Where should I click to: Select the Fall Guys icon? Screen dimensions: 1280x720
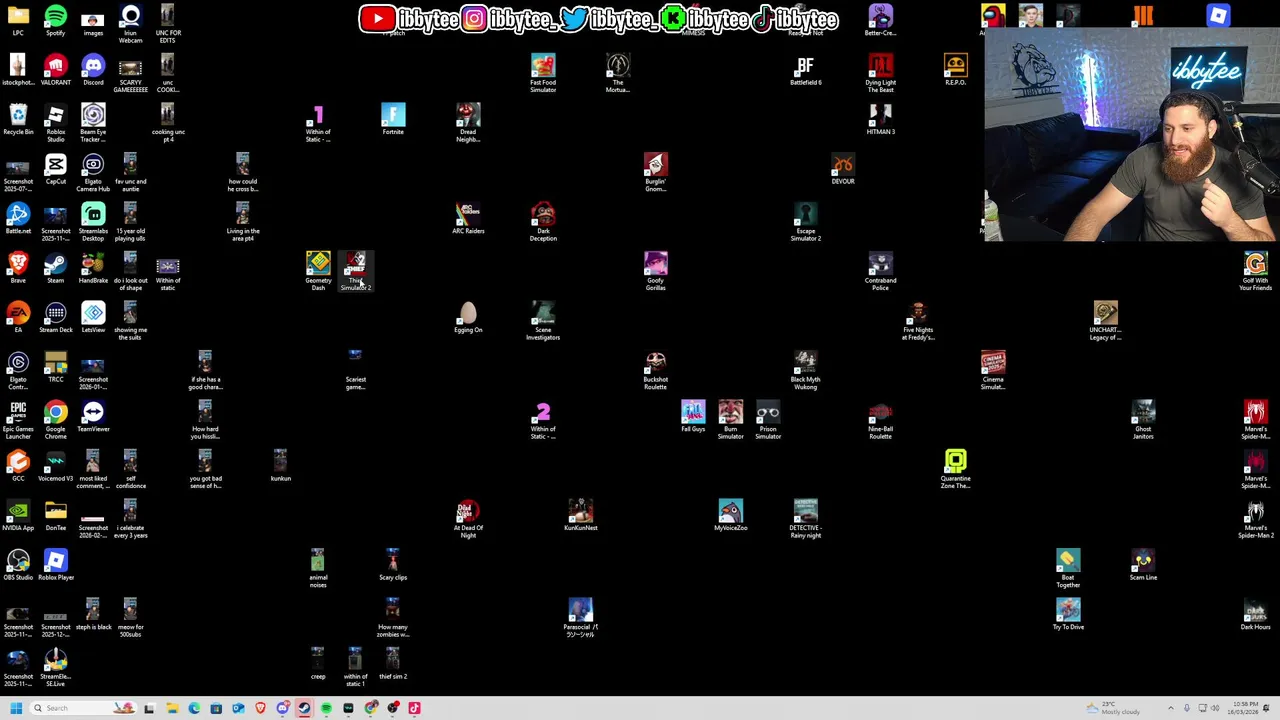(x=693, y=417)
